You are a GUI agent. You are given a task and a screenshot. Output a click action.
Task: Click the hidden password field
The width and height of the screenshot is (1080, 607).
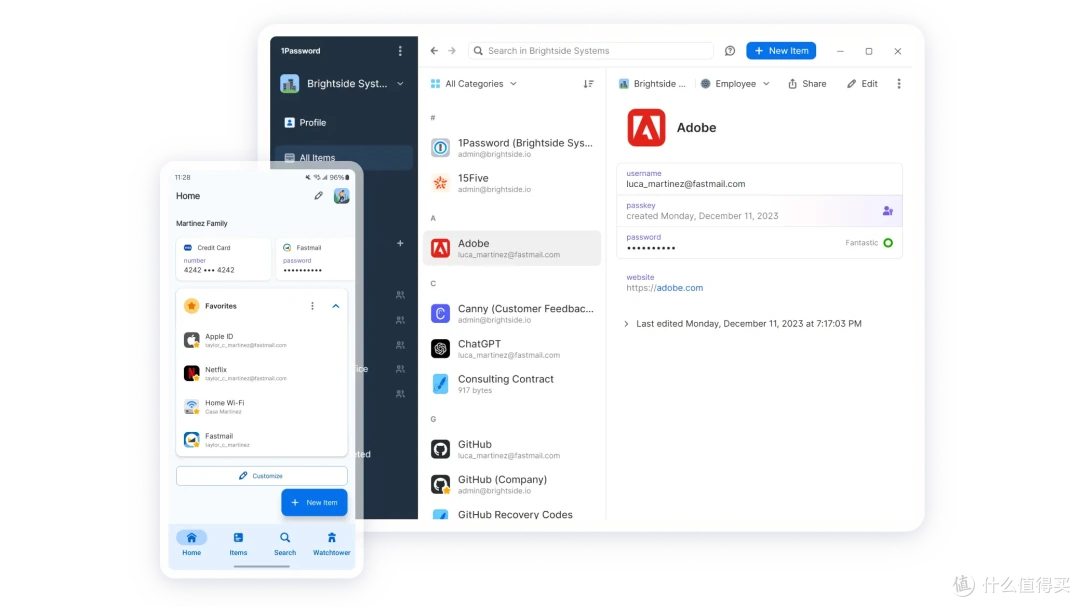(759, 243)
